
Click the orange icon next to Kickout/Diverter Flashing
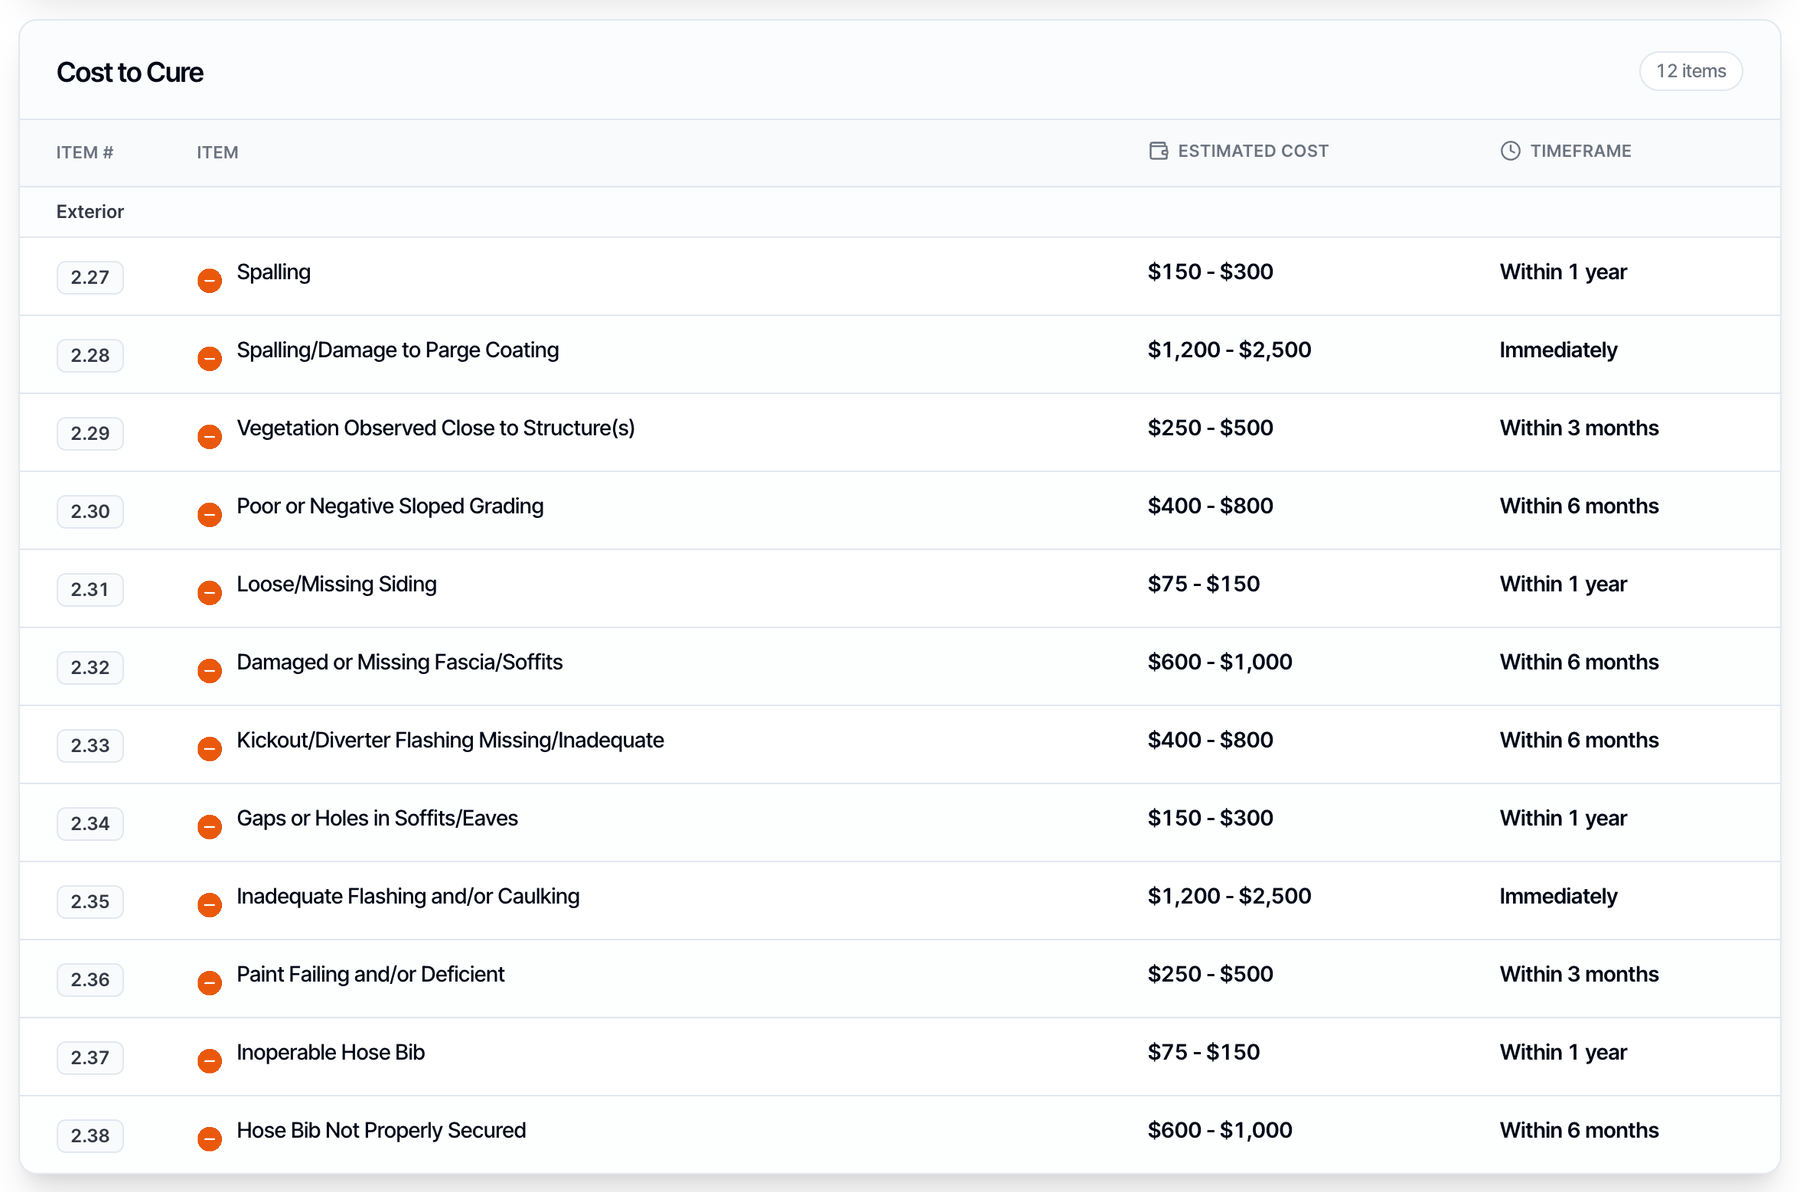pos(209,748)
